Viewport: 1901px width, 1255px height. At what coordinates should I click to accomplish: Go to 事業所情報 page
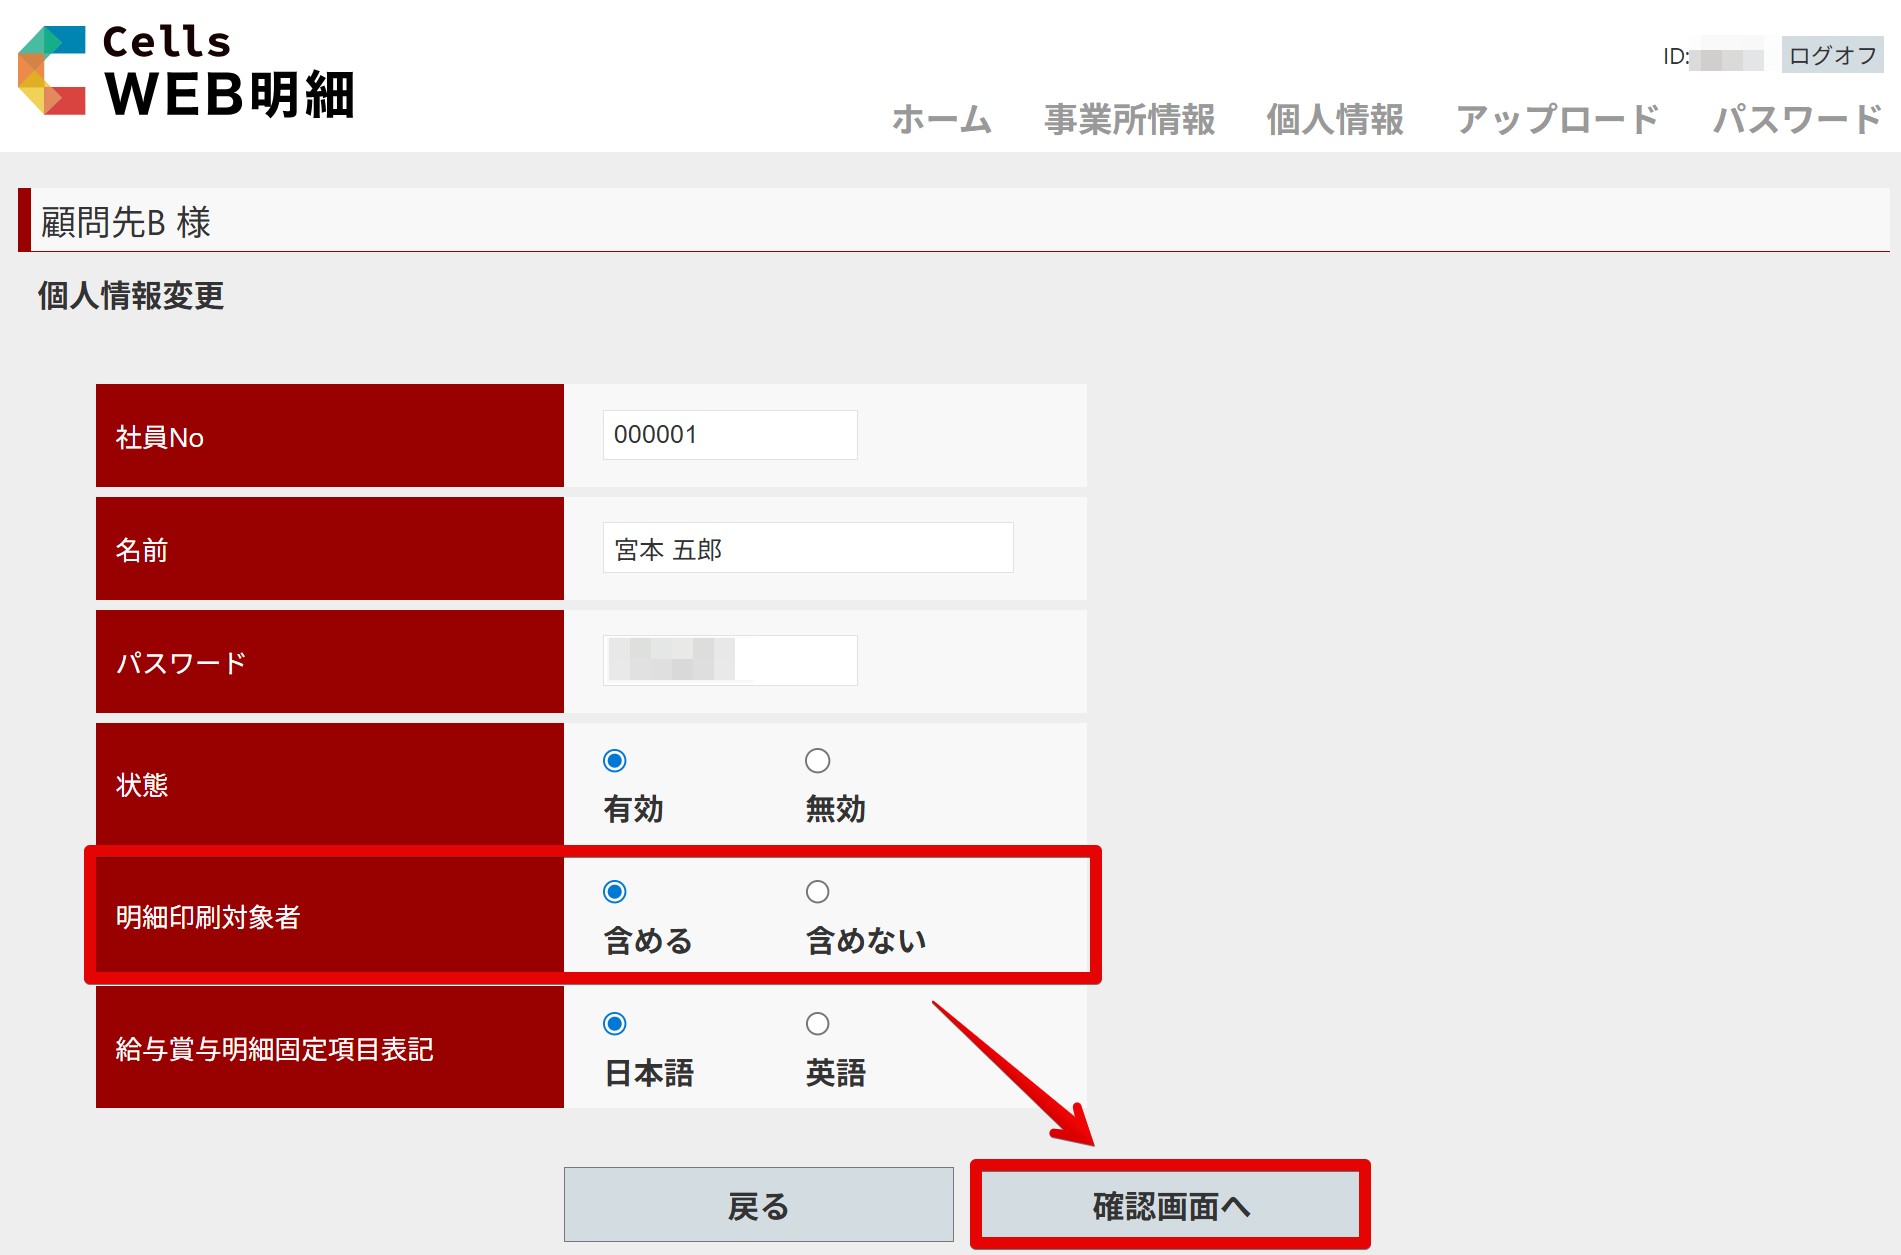click(1129, 119)
